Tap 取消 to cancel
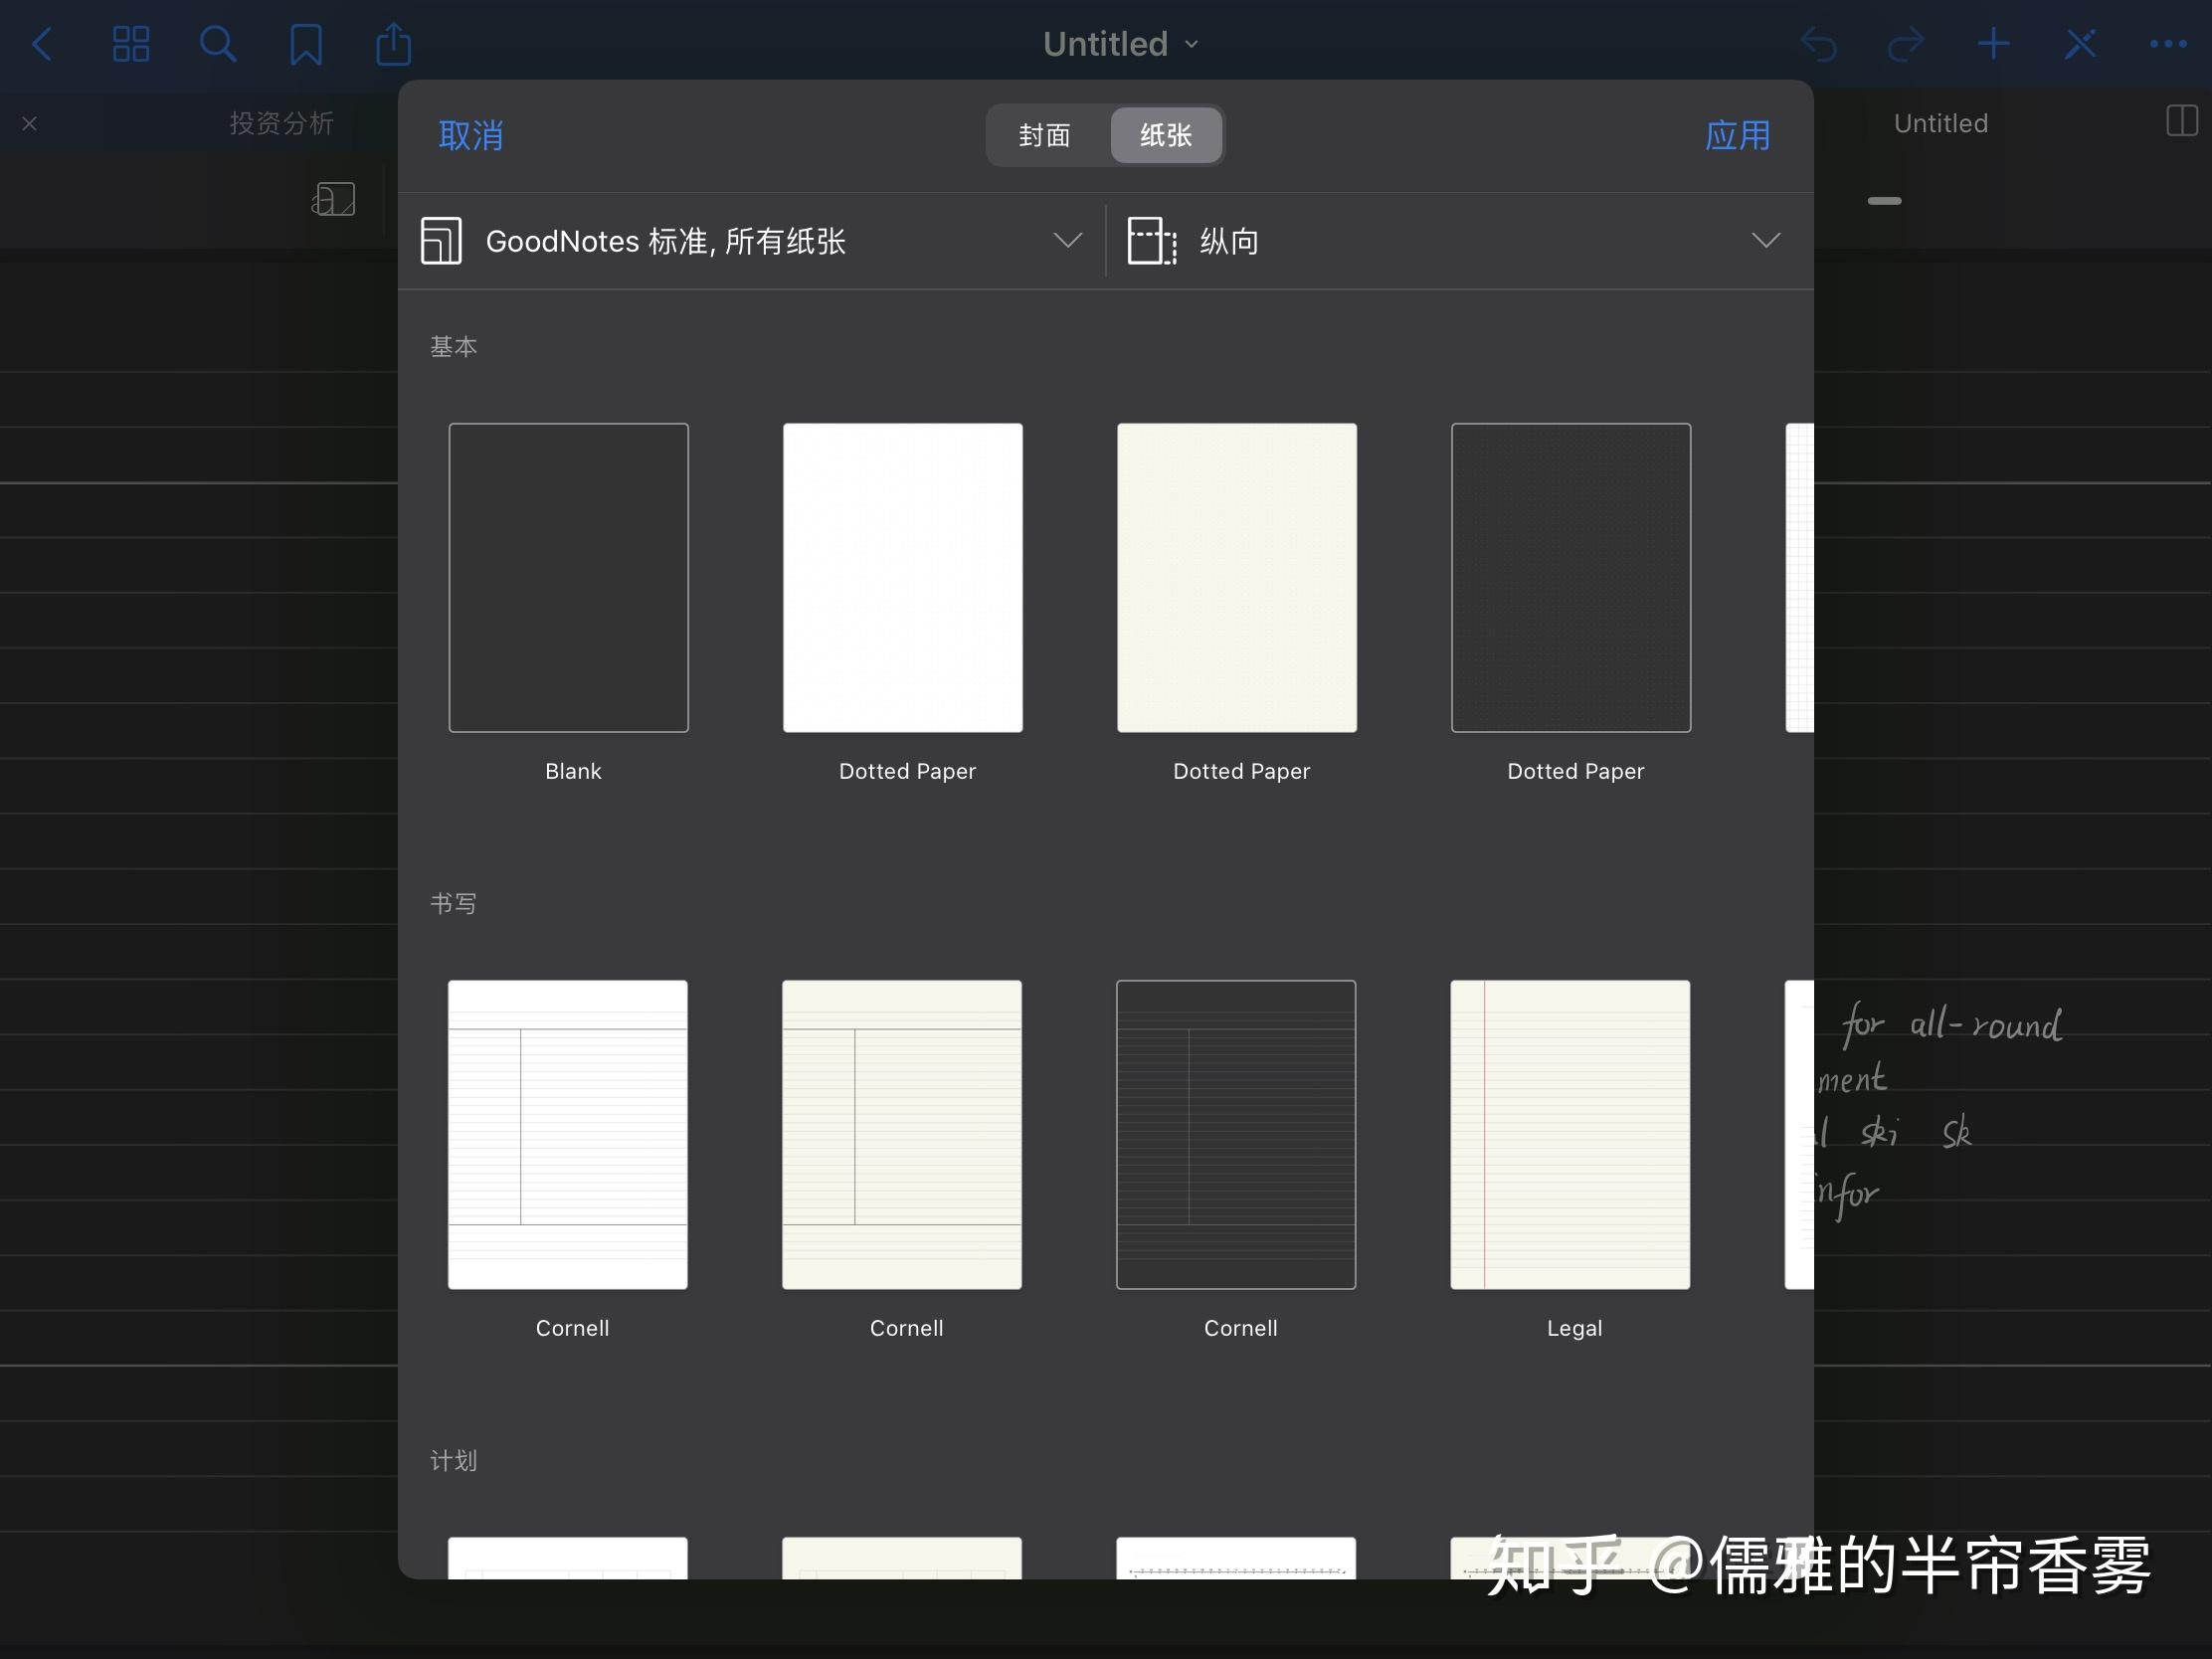The image size is (2212, 1659). [471, 135]
